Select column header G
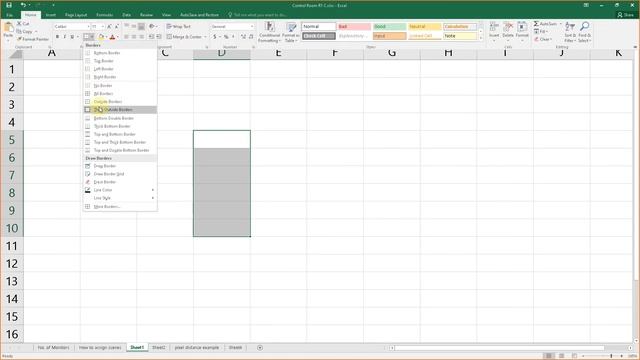The image size is (640, 360). click(x=392, y=53)
